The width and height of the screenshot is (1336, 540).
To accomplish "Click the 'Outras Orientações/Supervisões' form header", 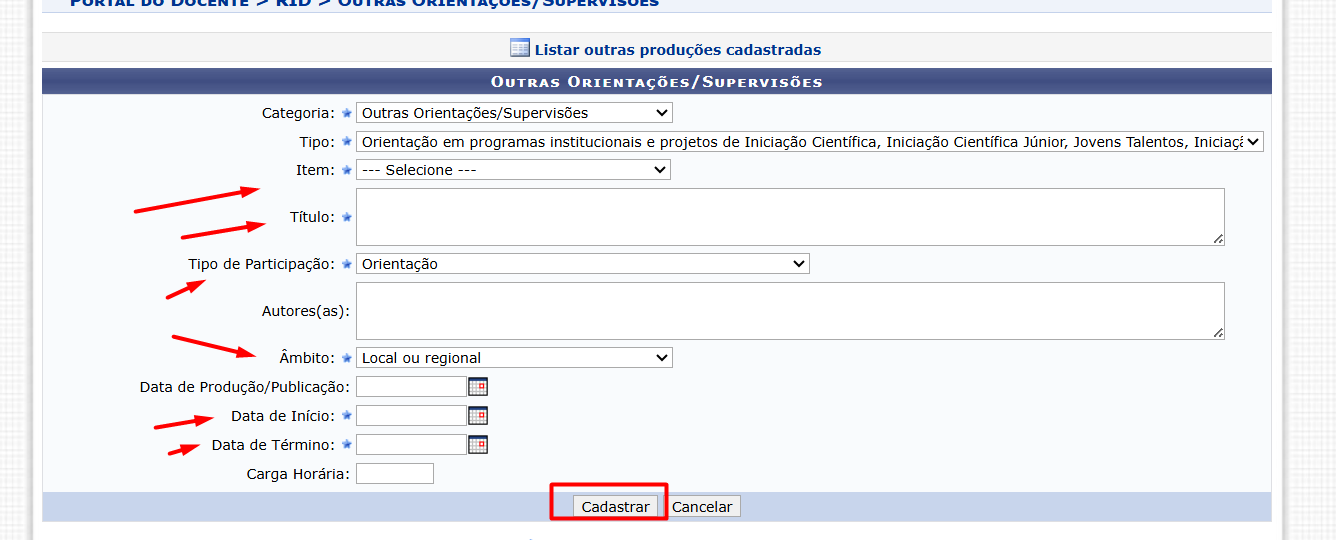I will (657, 81).
